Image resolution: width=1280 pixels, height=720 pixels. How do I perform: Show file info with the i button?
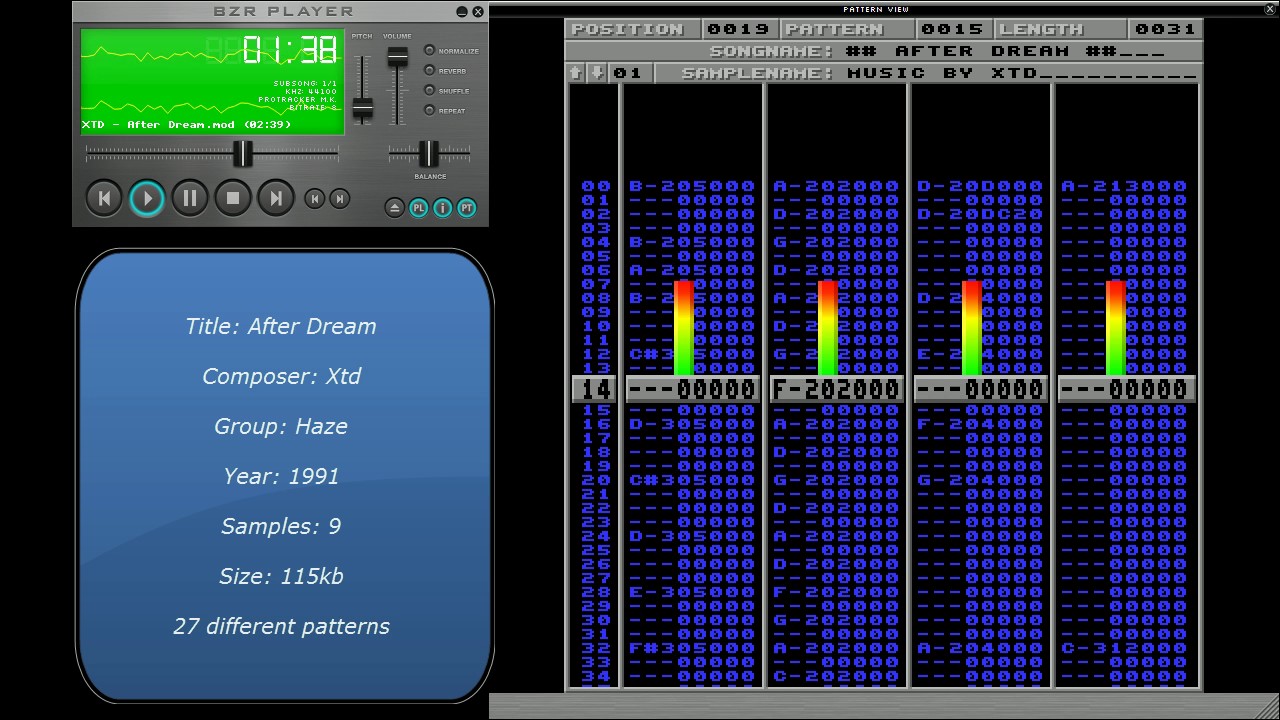pyautogui.click(x=442, y=207)
